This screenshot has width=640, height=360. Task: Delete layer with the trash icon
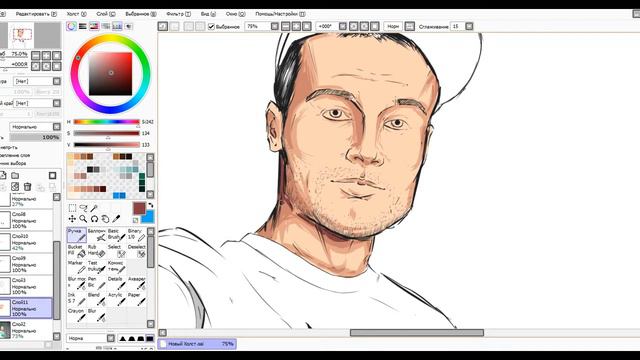(x=27, y=187)
